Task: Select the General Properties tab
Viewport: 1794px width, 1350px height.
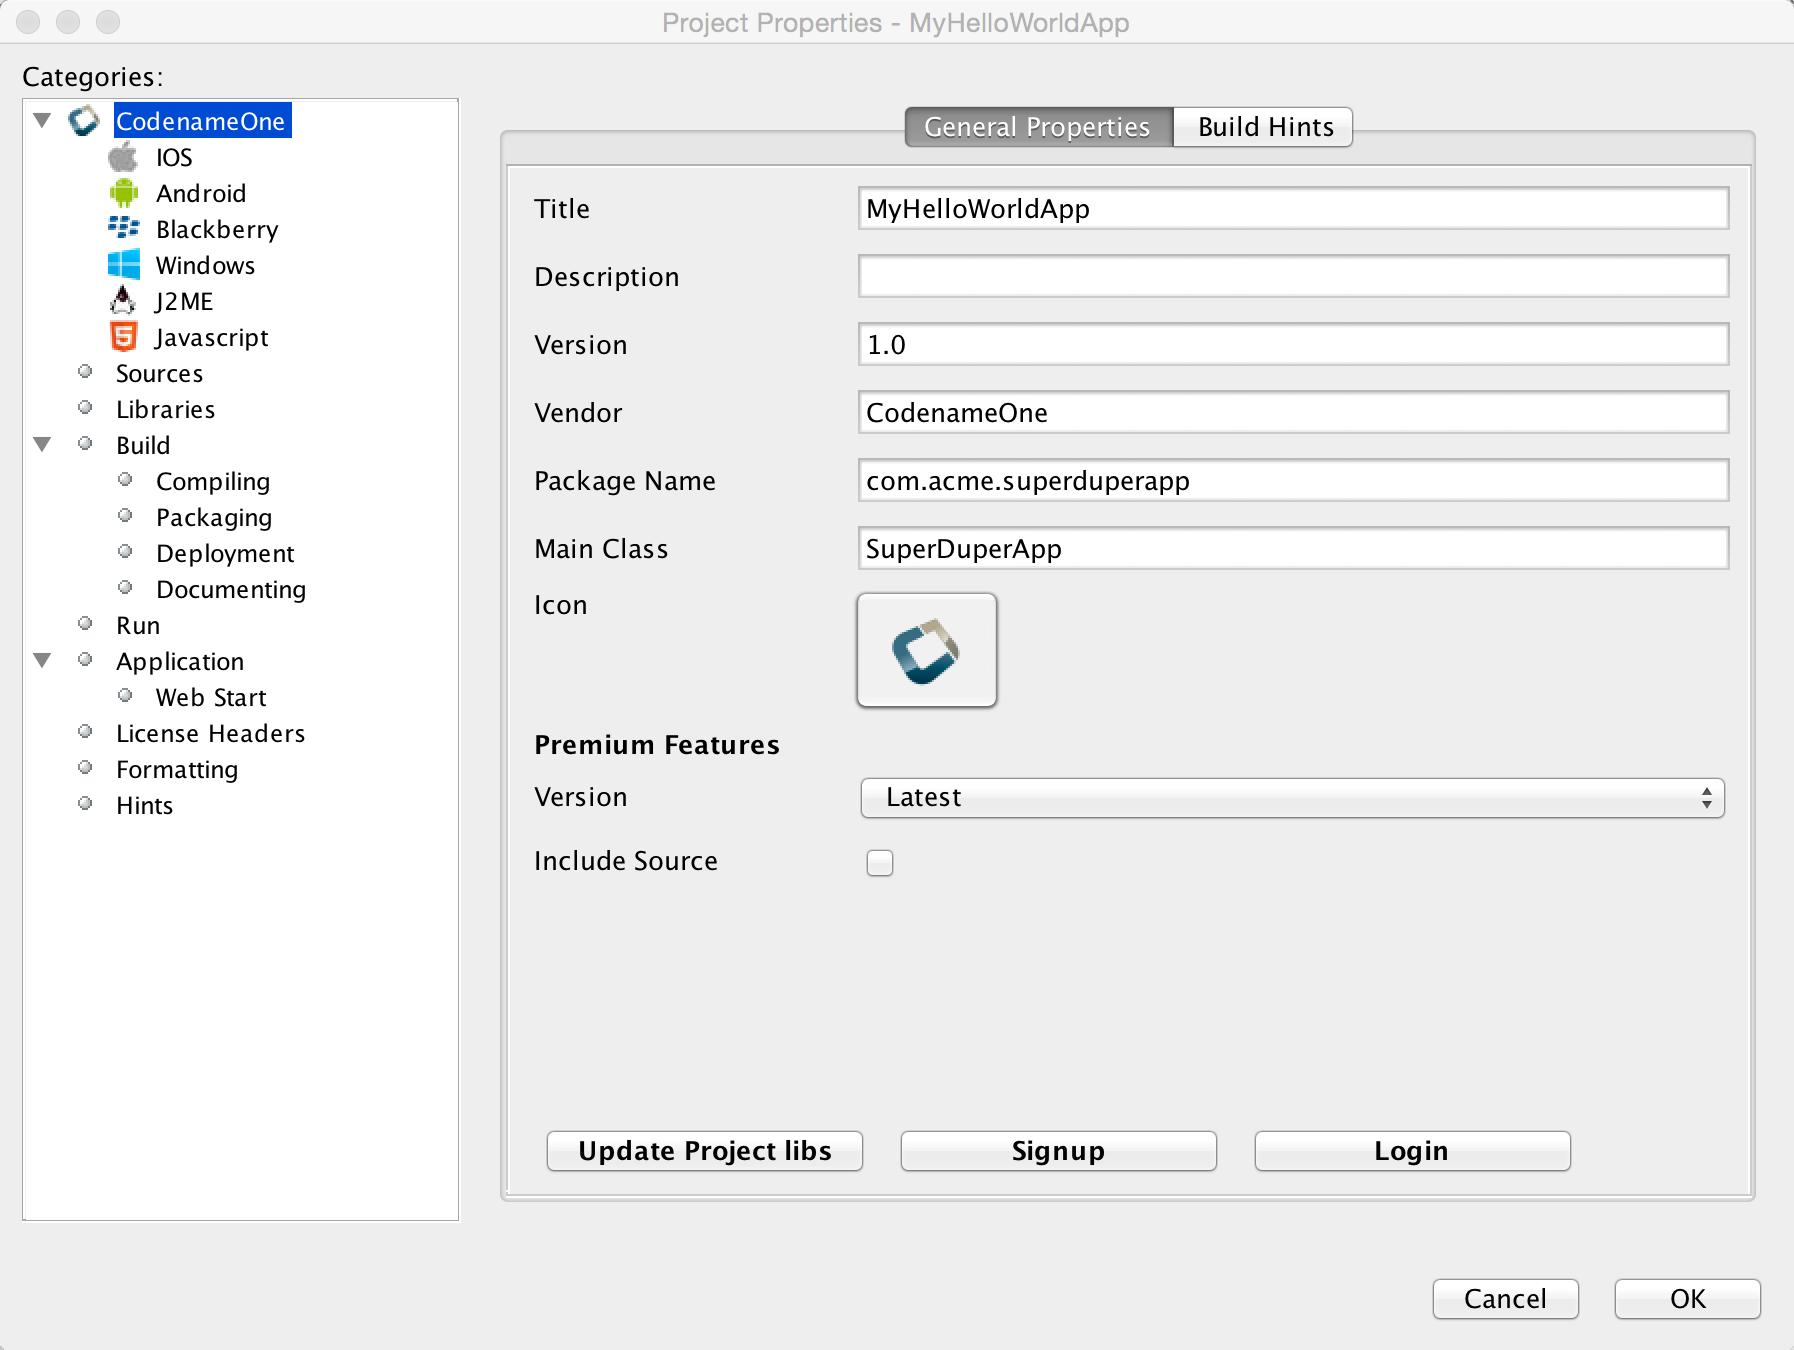Action: pyautogui.click(x=1038, y=127)
